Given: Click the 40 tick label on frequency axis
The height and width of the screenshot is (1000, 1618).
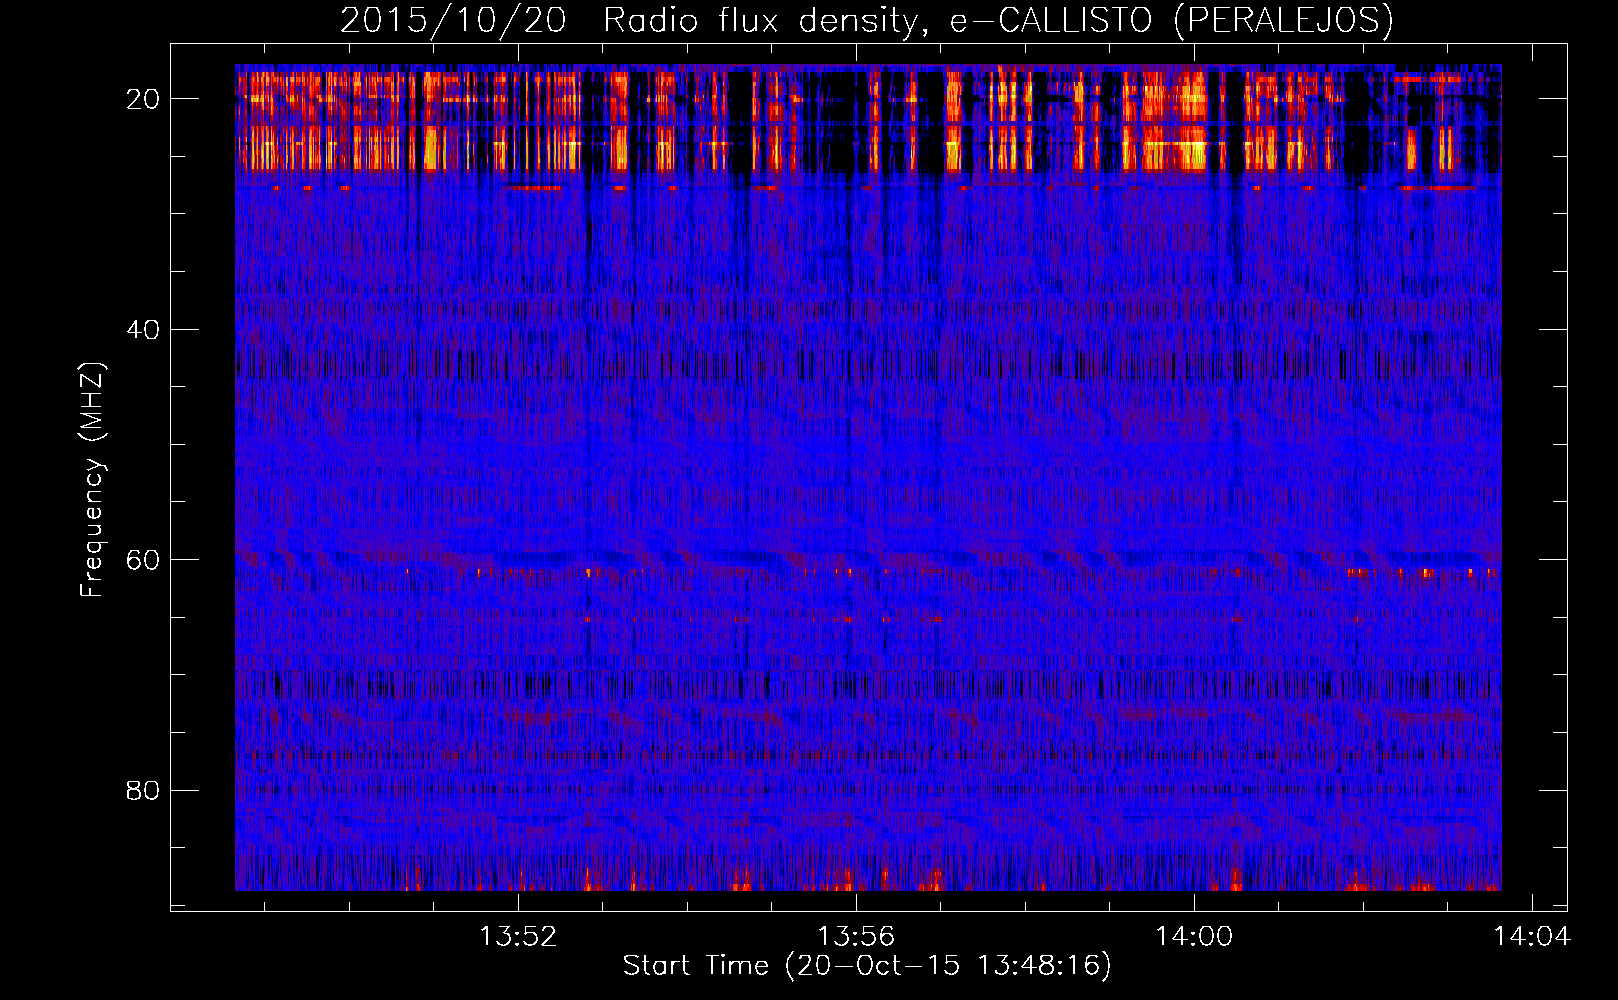Looking at the screenshot, I should [144, 330].
